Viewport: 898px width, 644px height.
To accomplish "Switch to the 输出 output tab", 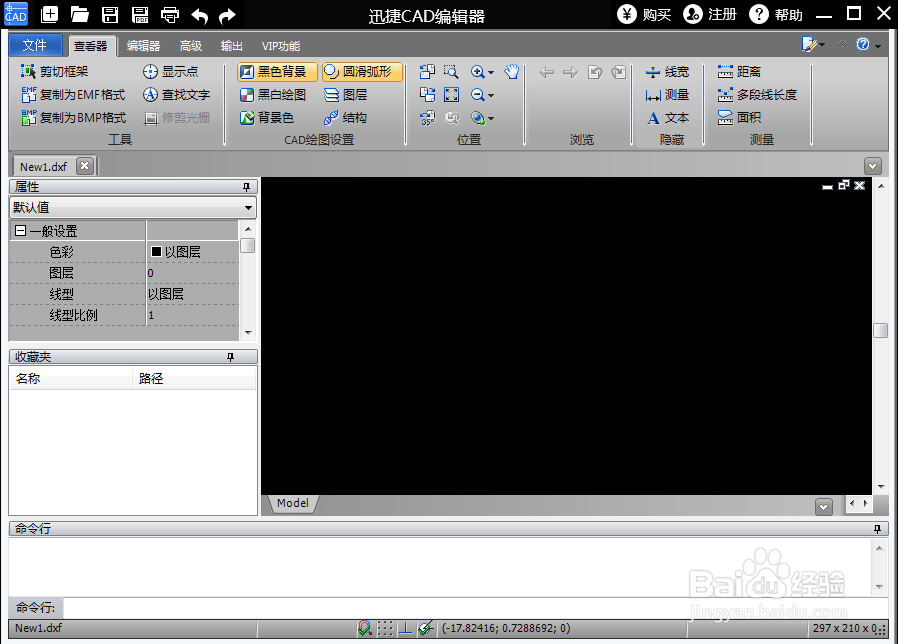I will pyautogui.click(x=232, y=46).
